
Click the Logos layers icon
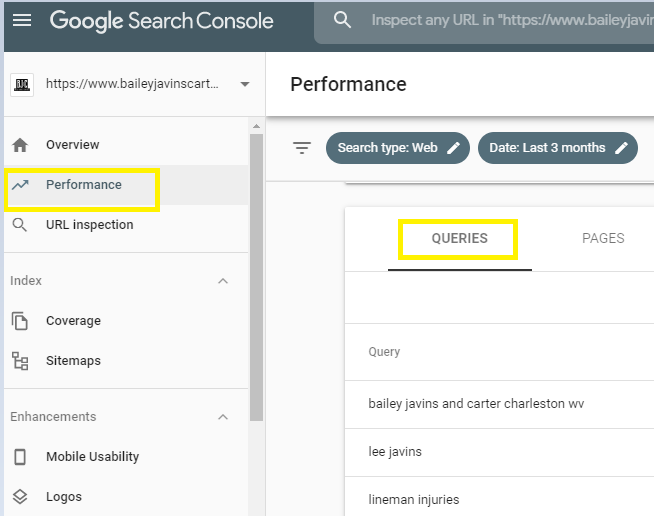20,497
